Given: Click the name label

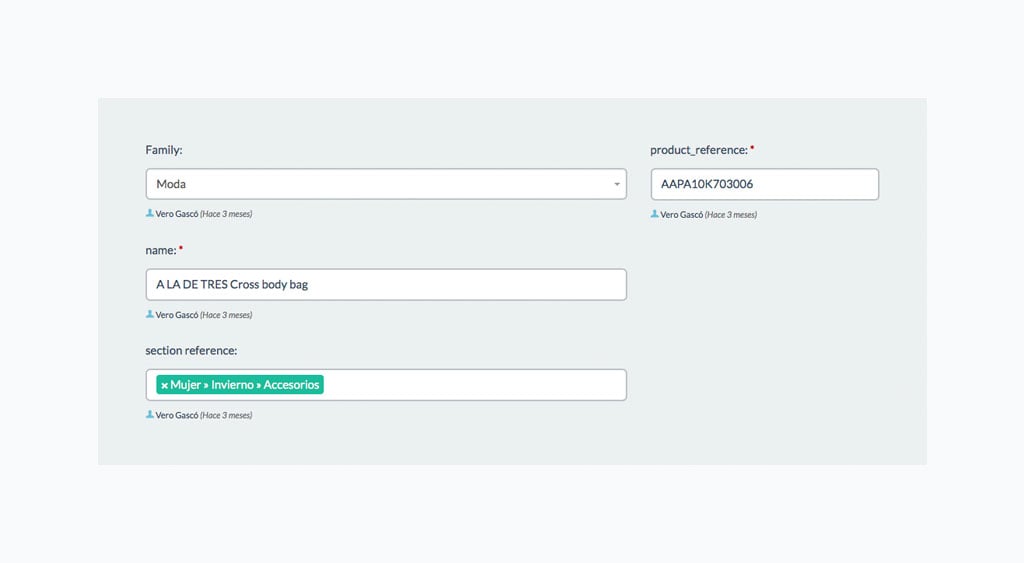Looking at the screenshot, I should tap(161, 250).
